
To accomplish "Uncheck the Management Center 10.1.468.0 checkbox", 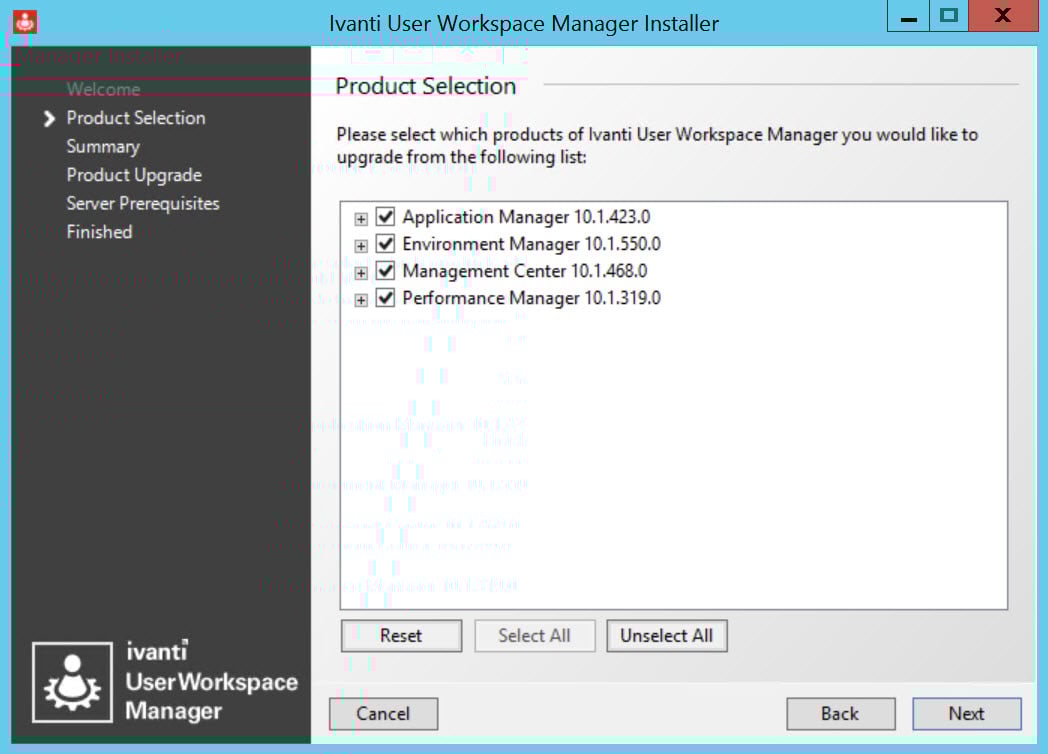I will (x=385, y=271).
